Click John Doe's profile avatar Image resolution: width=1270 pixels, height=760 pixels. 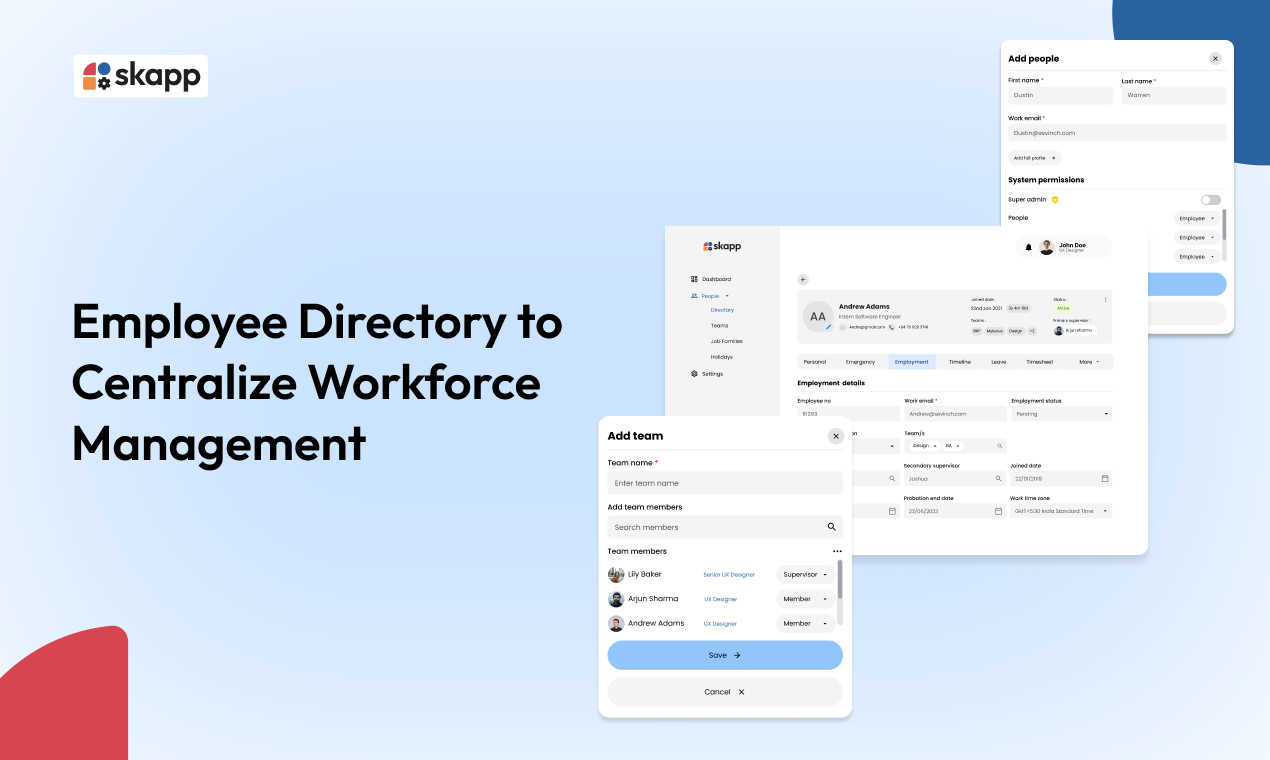coord(1046,247)
